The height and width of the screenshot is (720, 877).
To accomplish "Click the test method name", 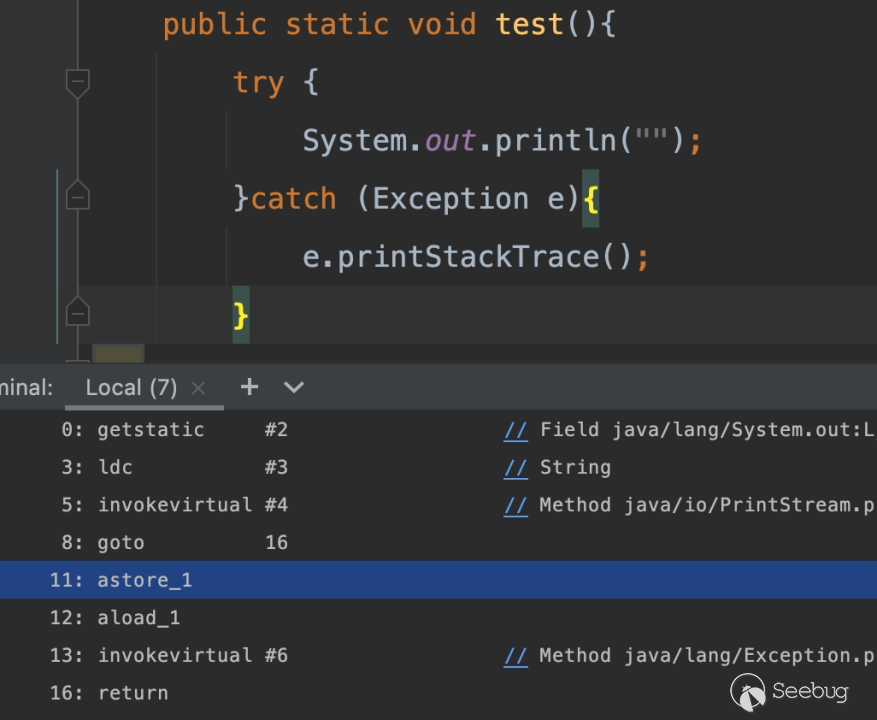I will 529,24.
